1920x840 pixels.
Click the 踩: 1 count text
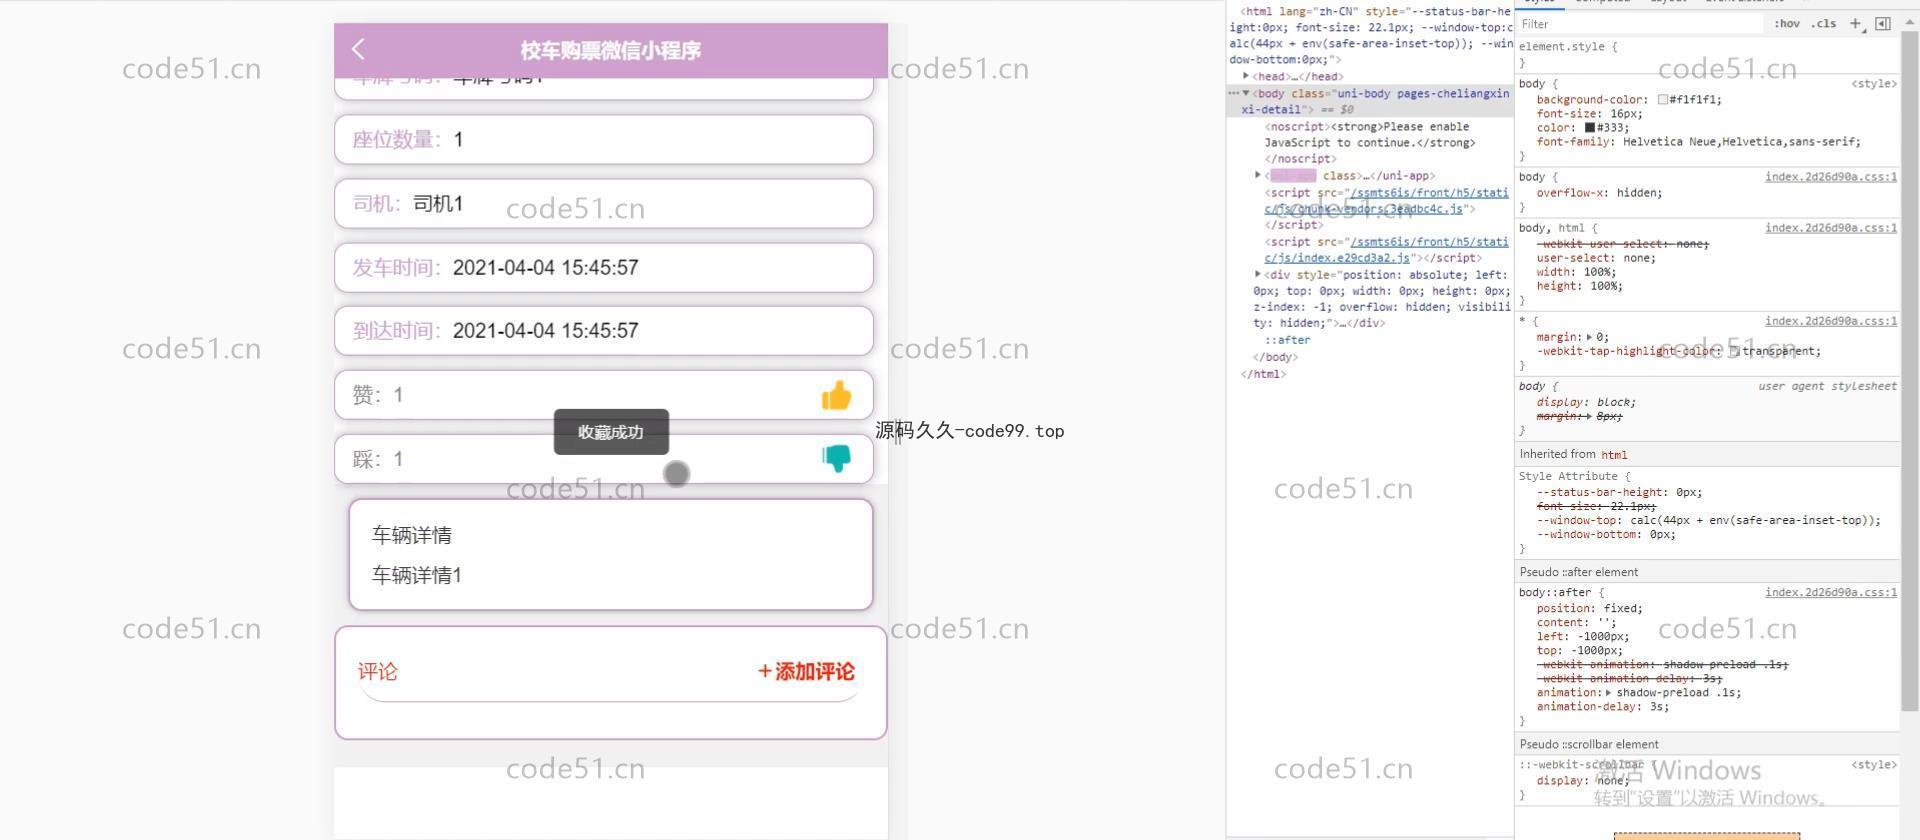pyautogui.click(x=378, y=459)
